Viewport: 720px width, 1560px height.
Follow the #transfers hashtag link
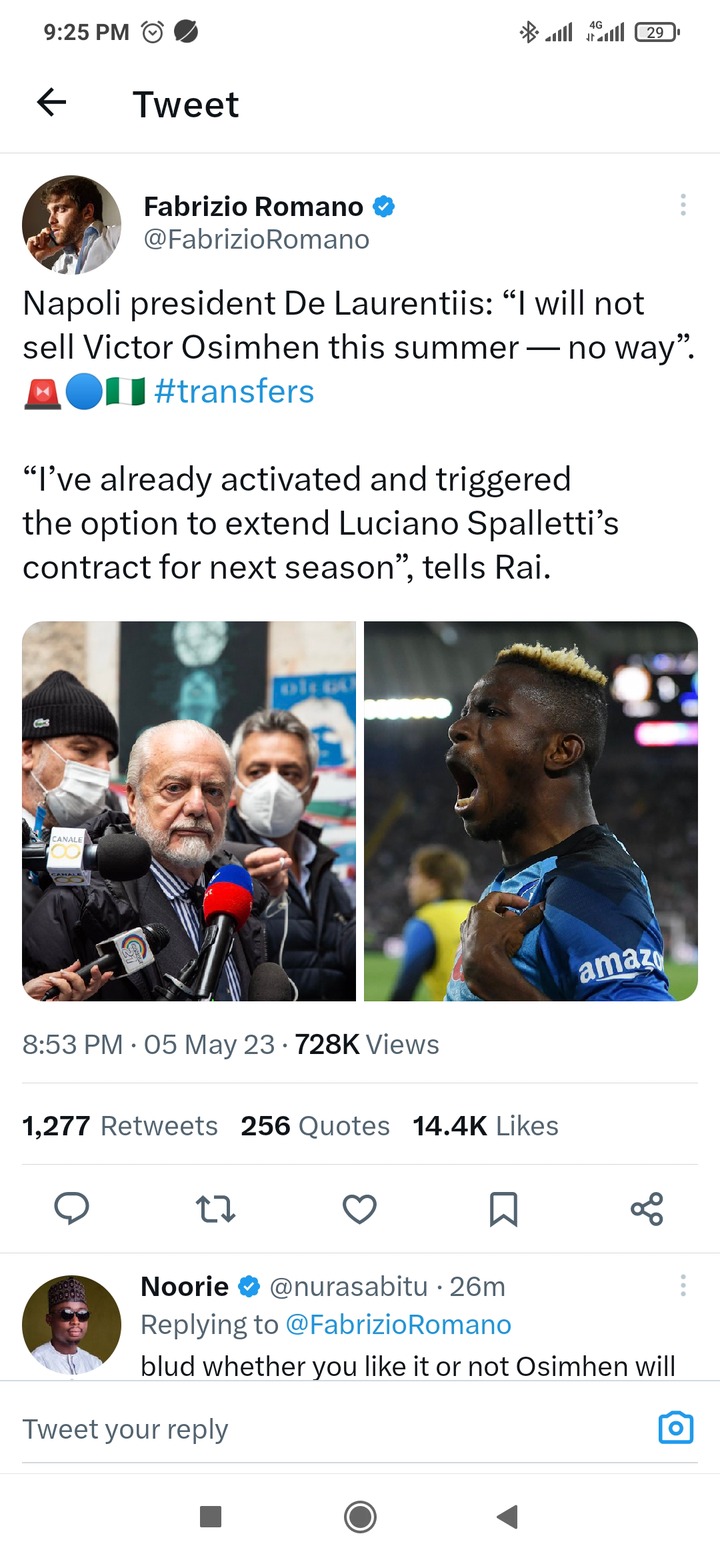click(x=234, y=391)
